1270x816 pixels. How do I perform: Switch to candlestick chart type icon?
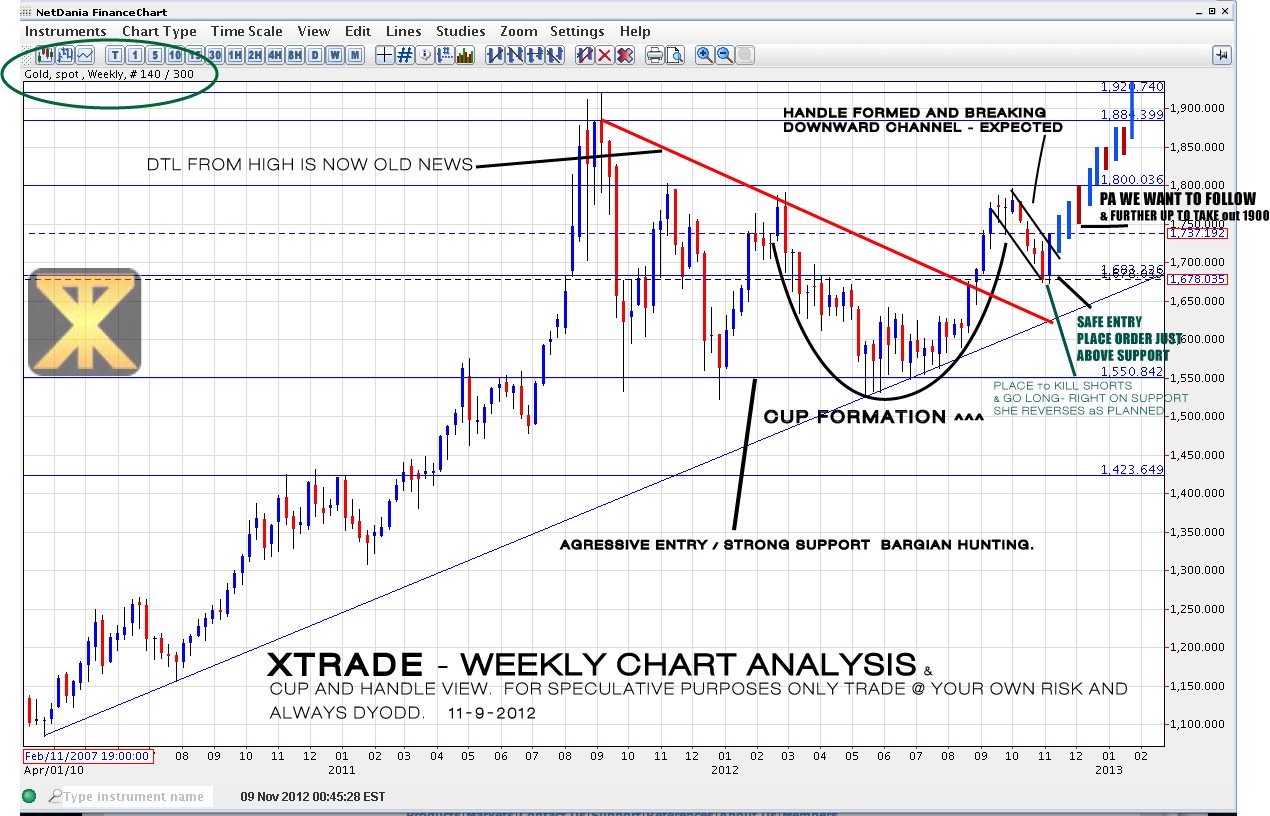coord(45,55)
